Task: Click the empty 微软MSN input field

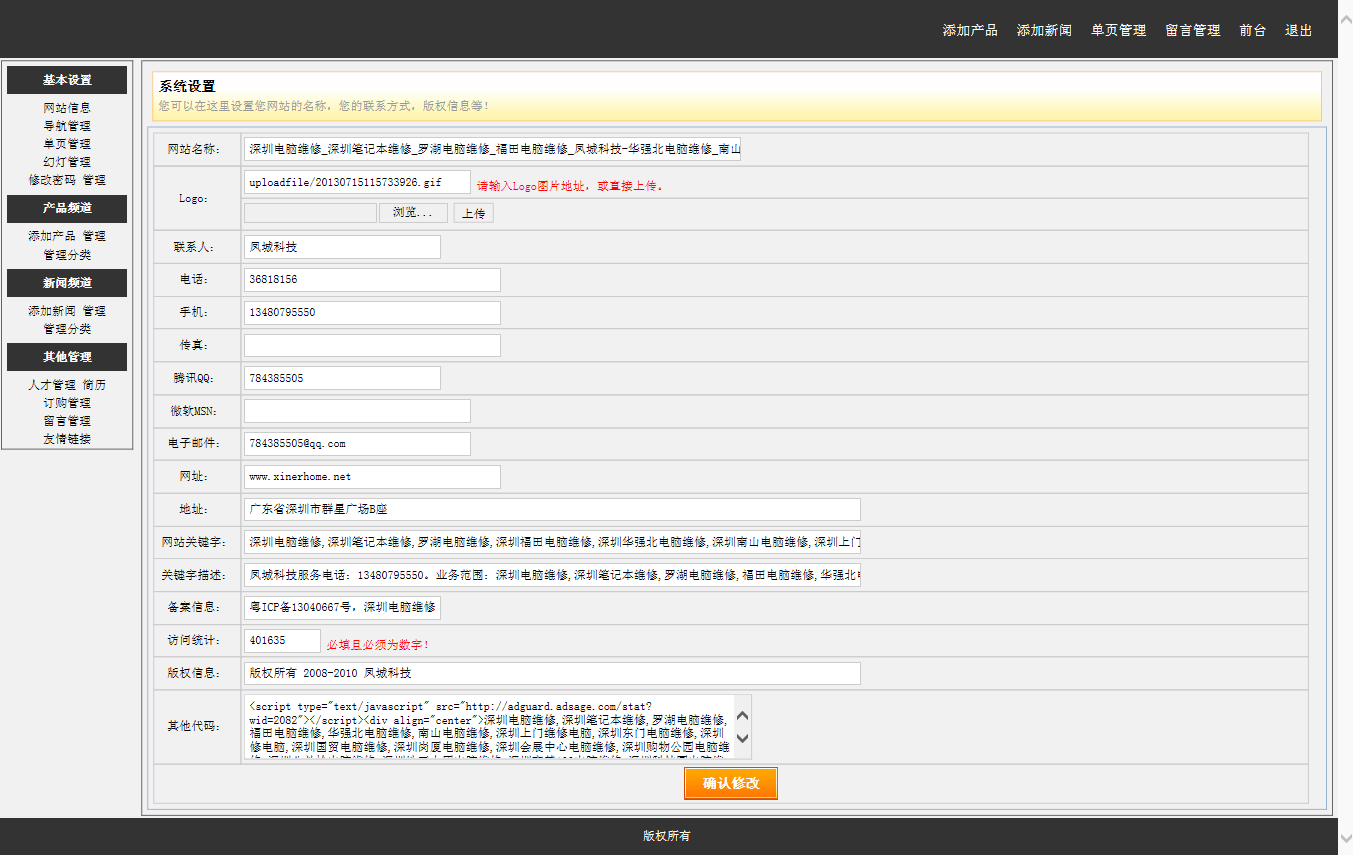Action: tap(357, 411)
